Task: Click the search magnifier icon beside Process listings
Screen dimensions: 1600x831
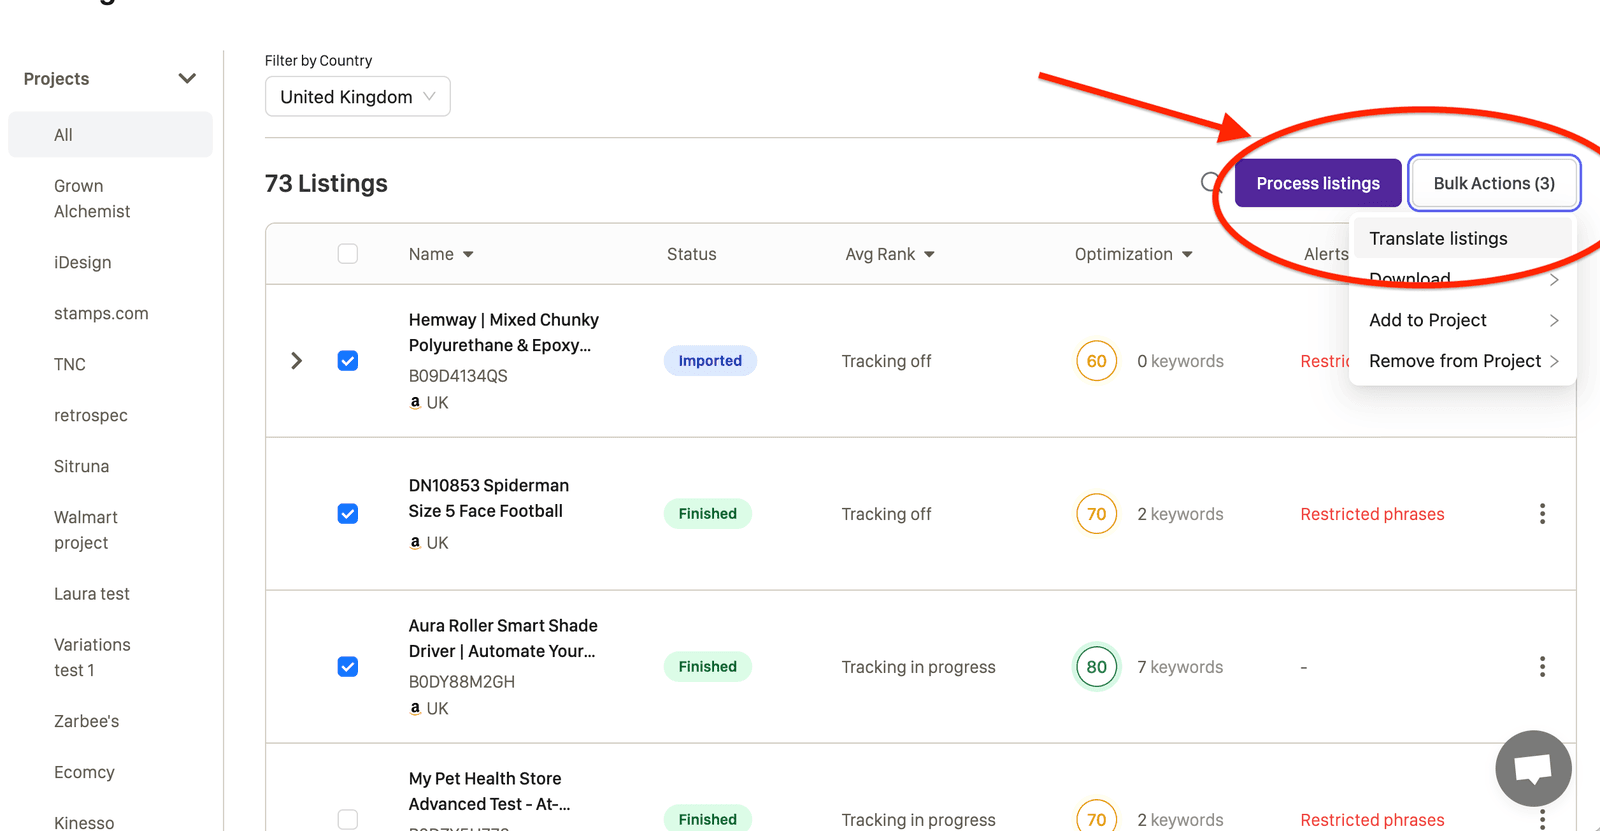Action: tap(1211, 183)
